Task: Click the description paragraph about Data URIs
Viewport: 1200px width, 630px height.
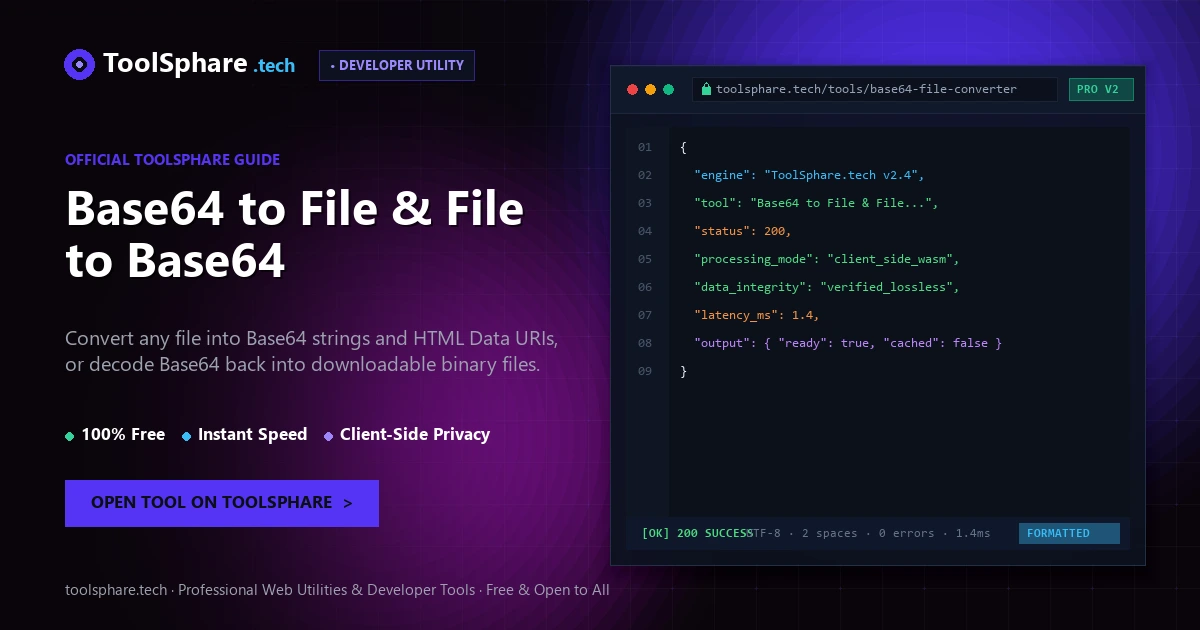Action: click(x=311, y=351)
